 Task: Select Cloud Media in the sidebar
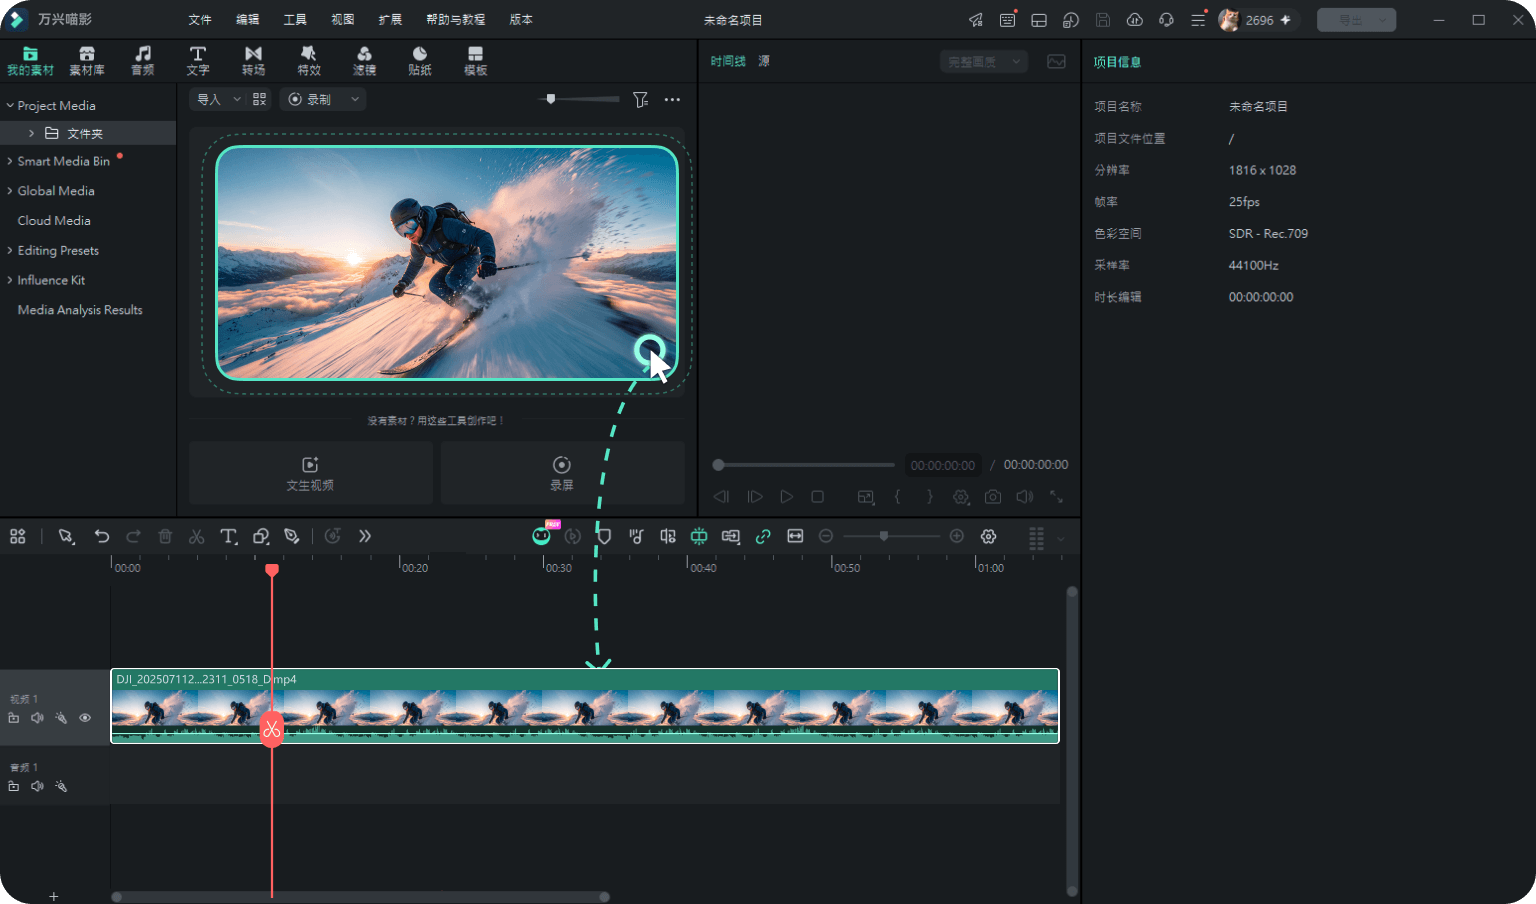54,220
